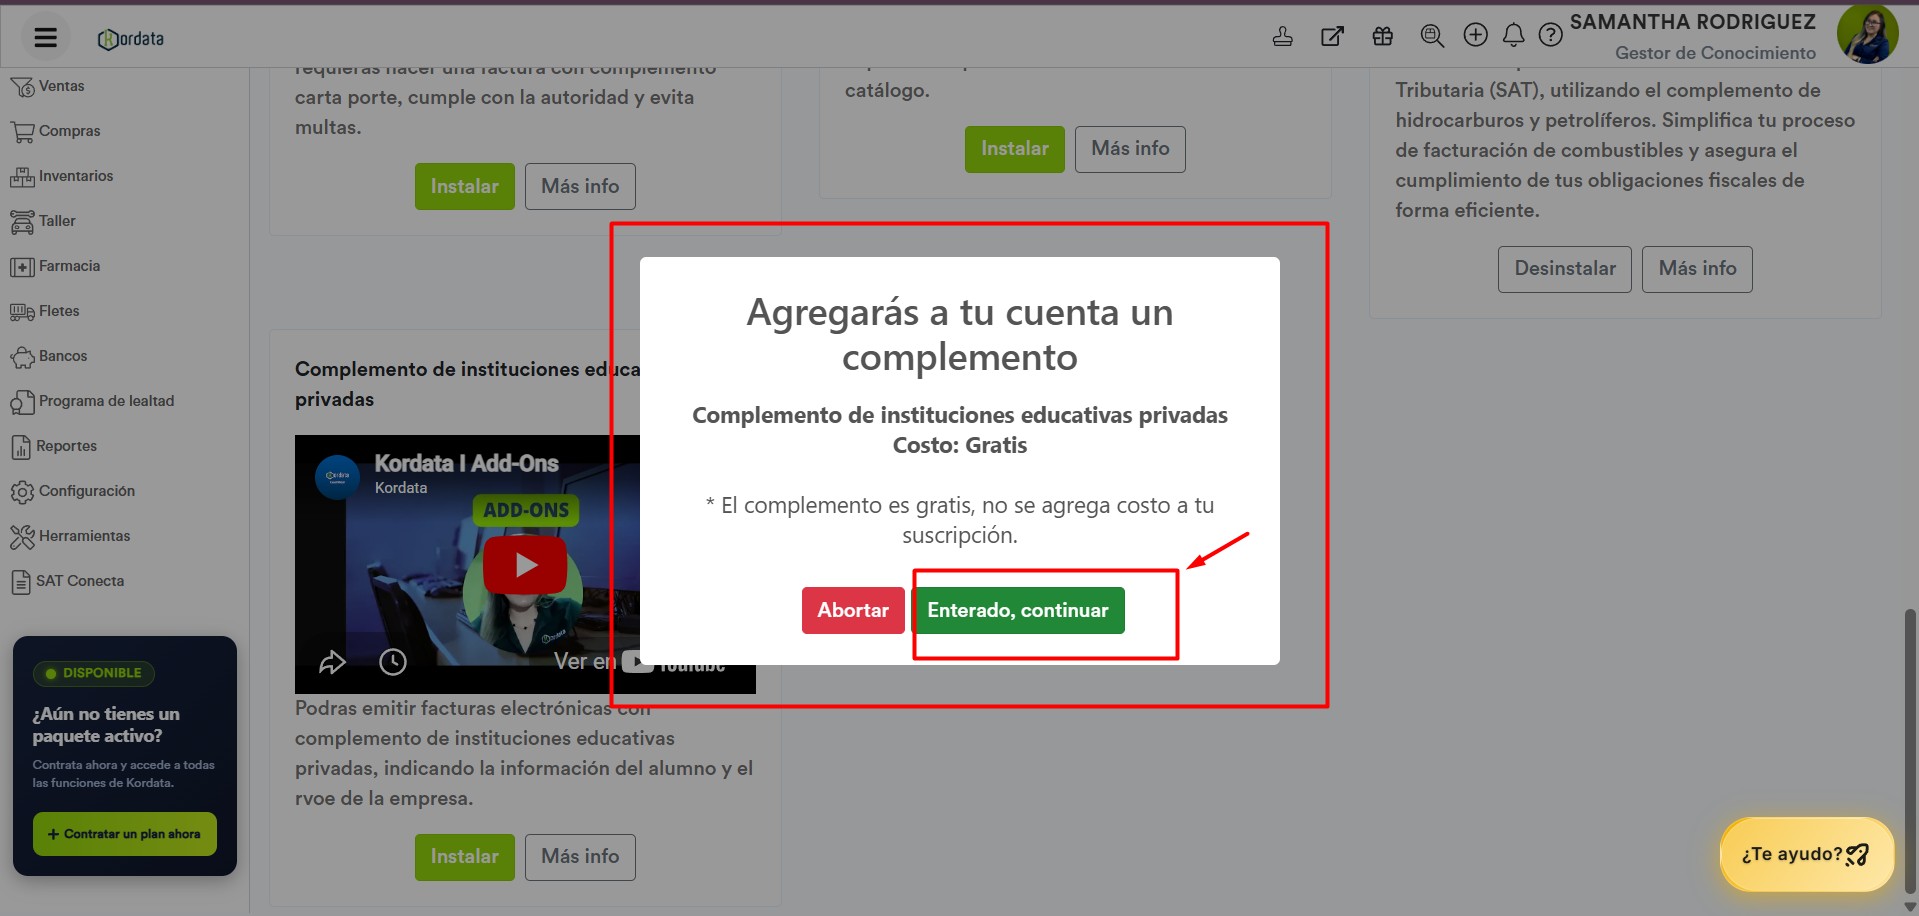Click the stamp icon in top bar
The height and width of the screenshot is (916, 1919).
[1282, 36]
